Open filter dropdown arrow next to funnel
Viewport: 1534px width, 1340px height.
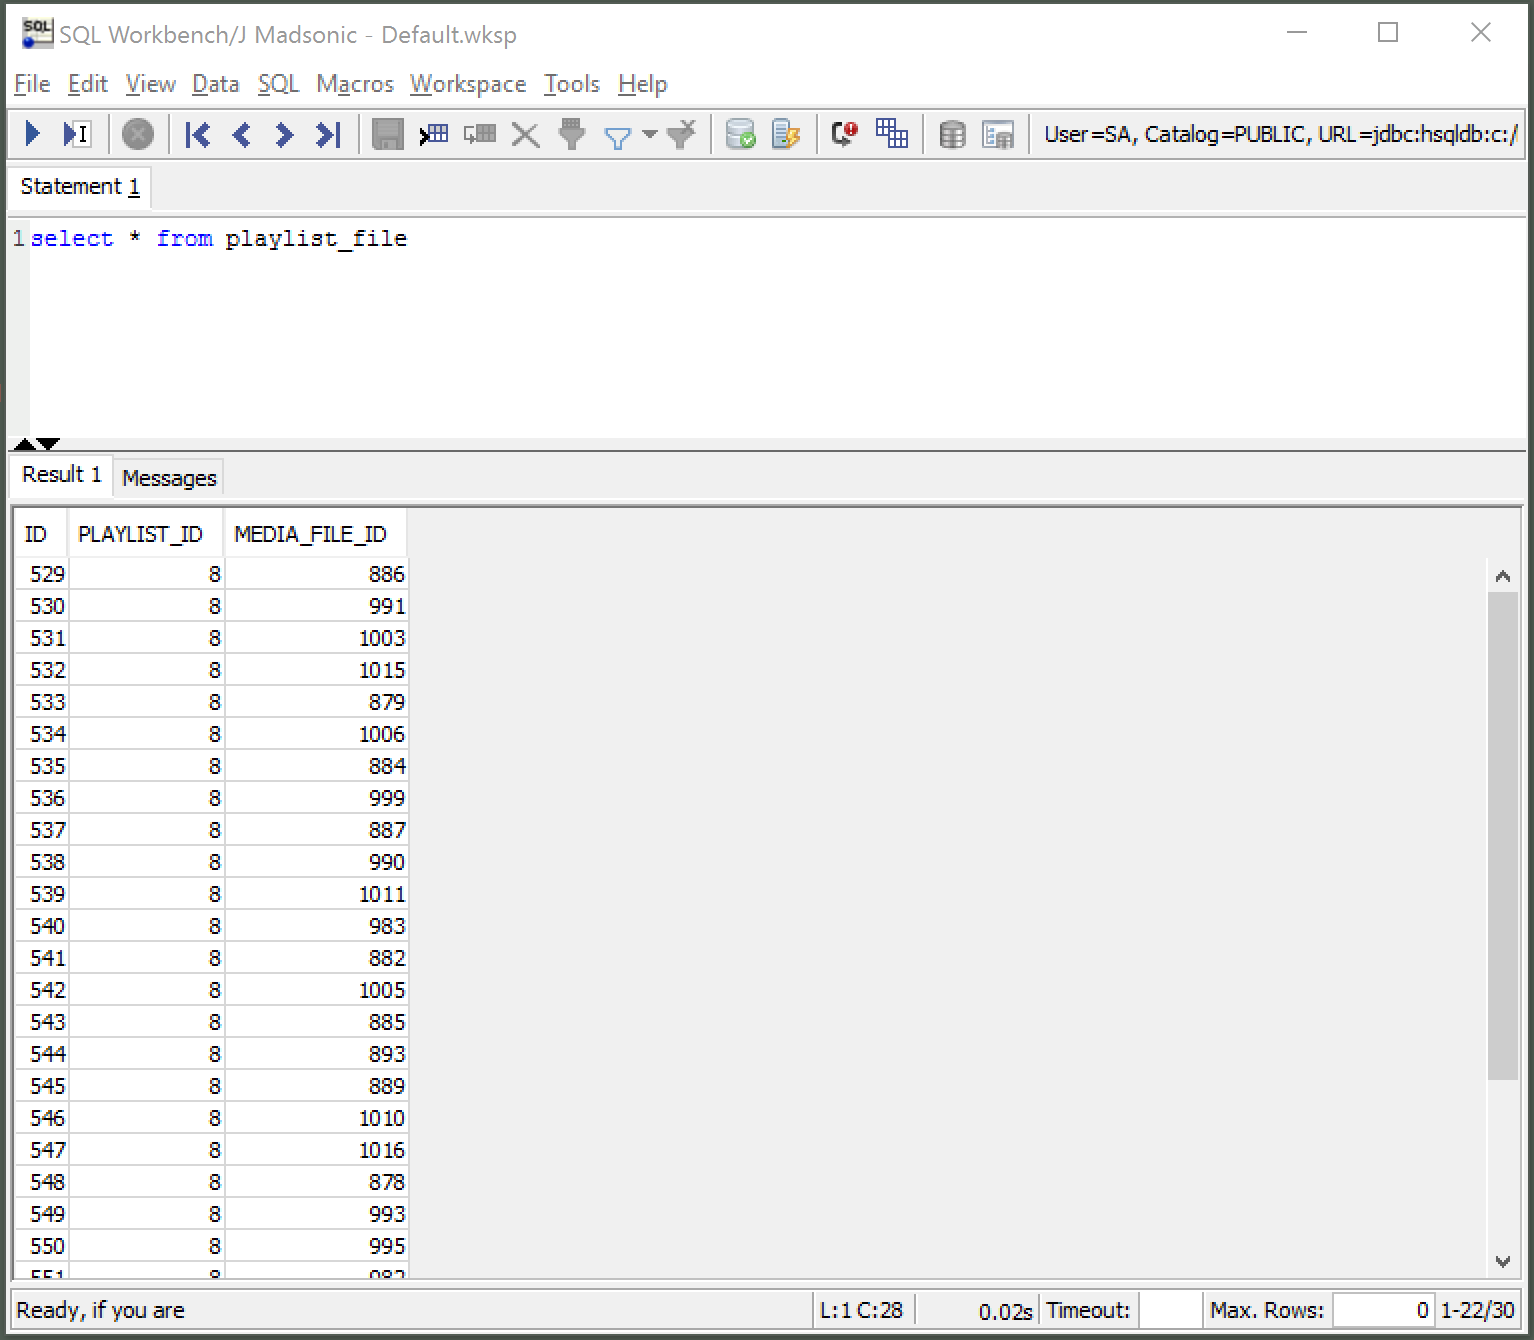point(649,134)
